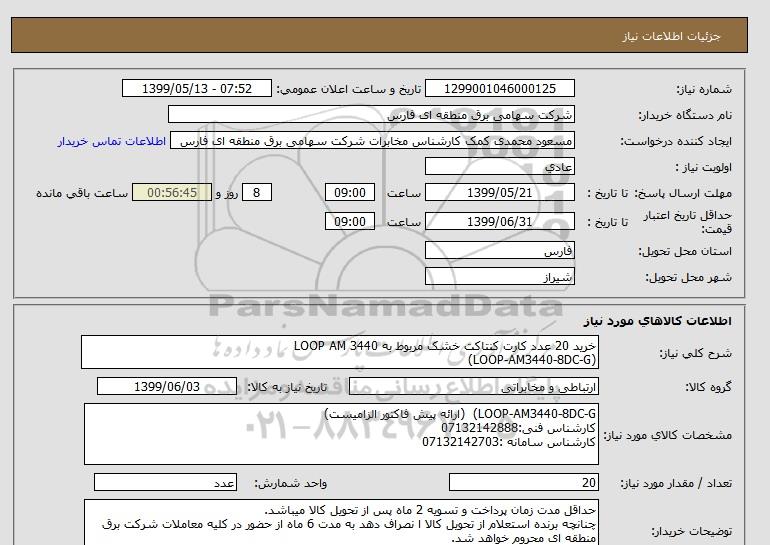The image size is (770, 545).
Task: Click the شماره نیاز field 1299001046000125
Action: coord(499,88)
